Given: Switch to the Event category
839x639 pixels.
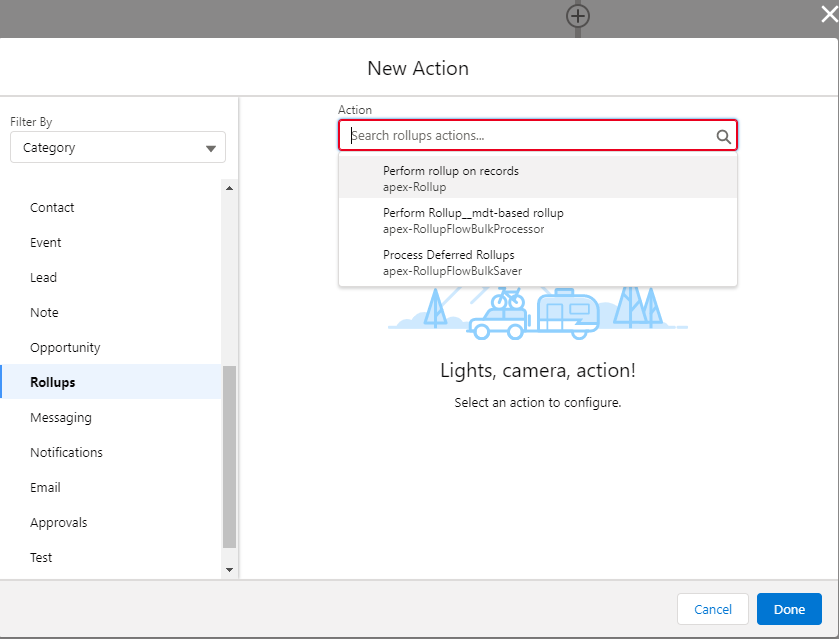Looking at the screenshot, I should (45, 242).
